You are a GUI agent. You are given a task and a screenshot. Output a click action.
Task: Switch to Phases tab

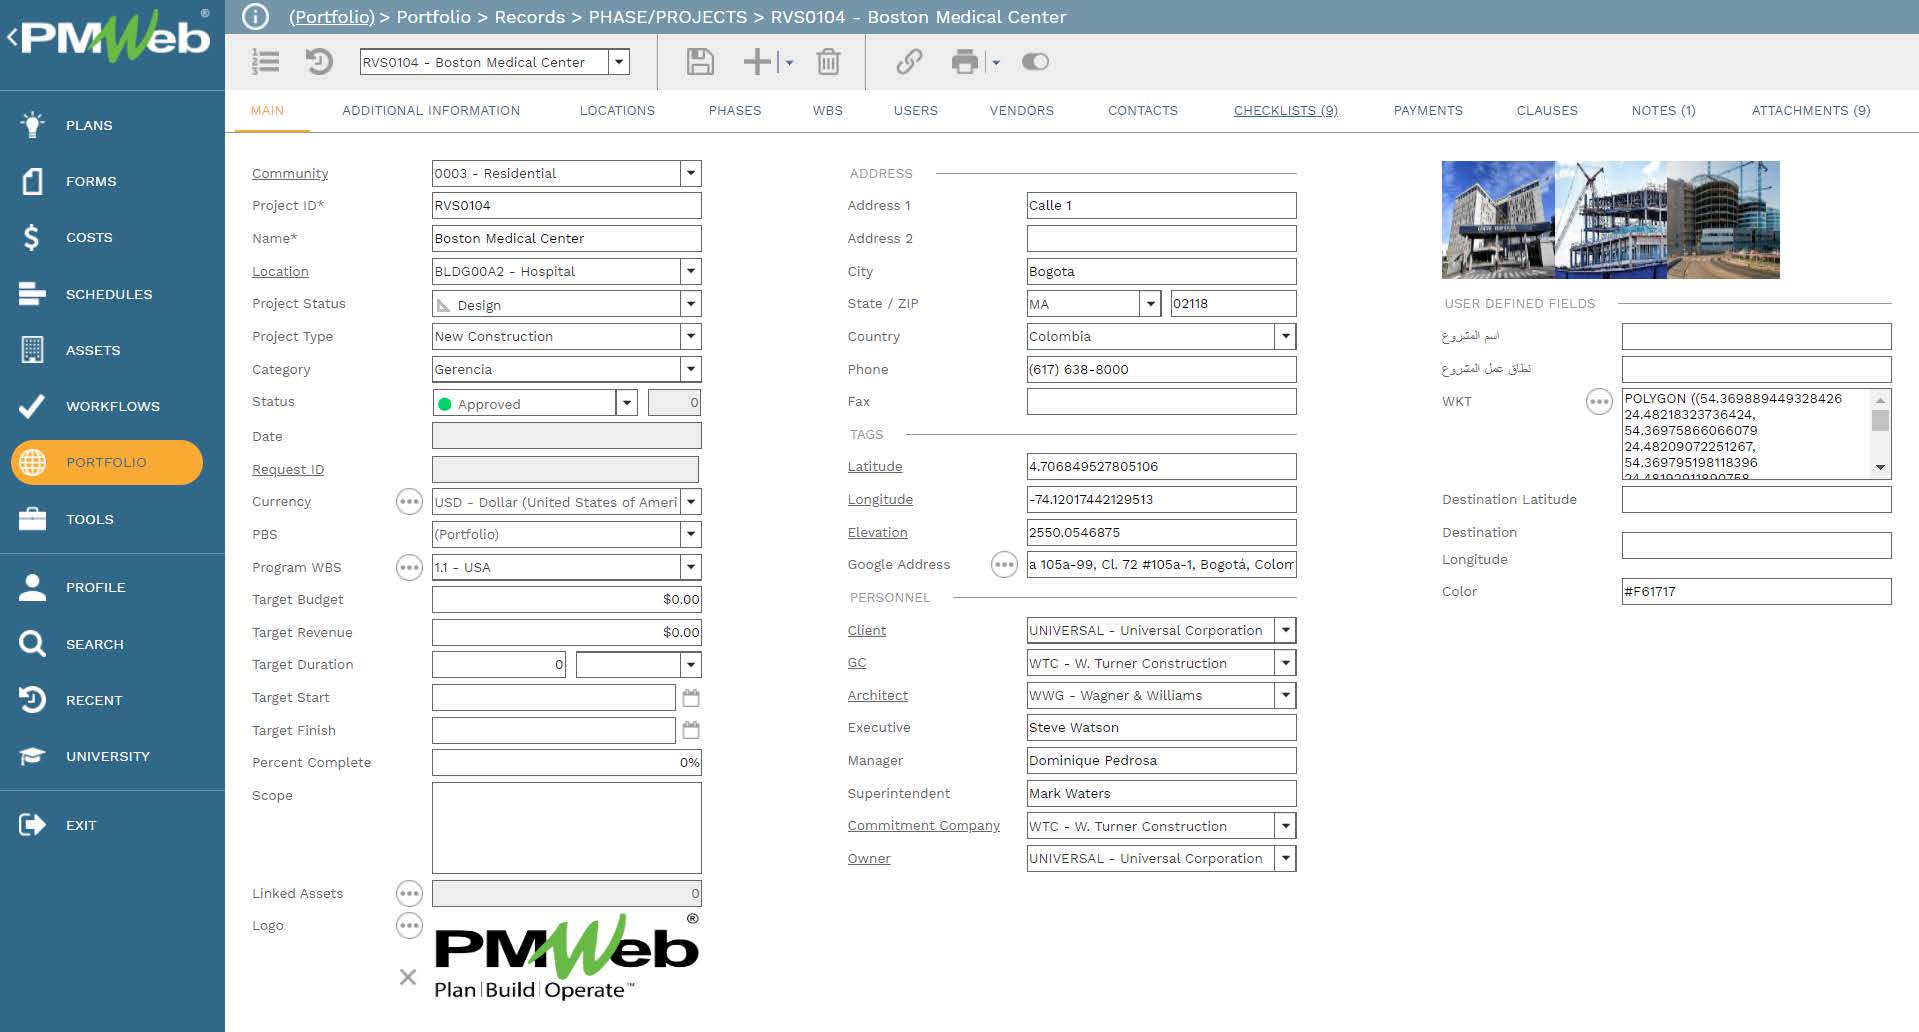(735, 110)
